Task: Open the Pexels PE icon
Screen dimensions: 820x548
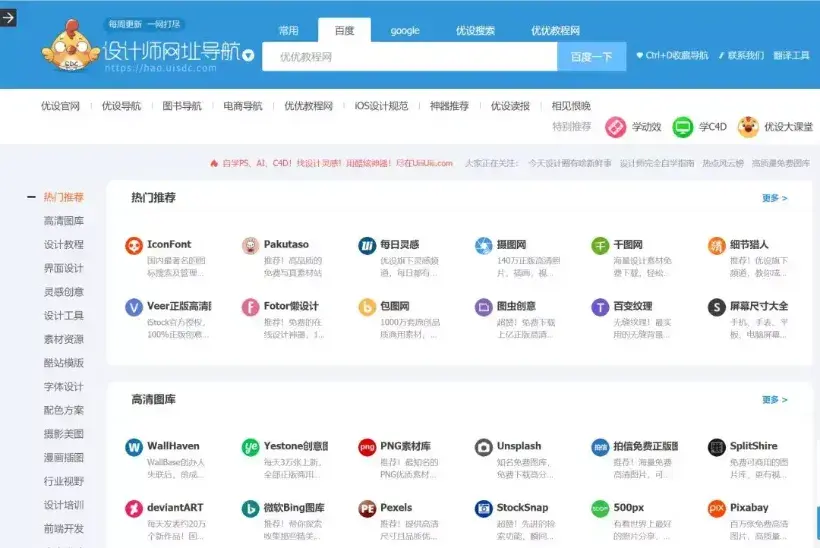Action: pyautogui.click(x=367, y=508)
